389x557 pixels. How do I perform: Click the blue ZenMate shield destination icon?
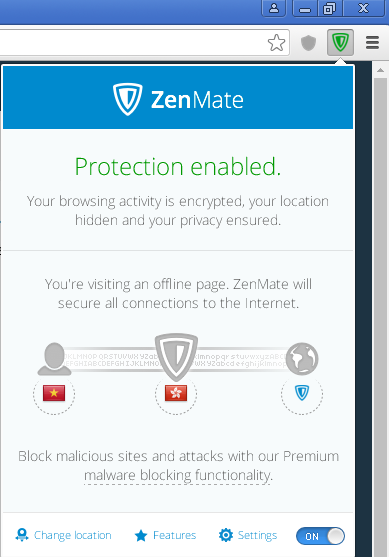pos(302,393)
